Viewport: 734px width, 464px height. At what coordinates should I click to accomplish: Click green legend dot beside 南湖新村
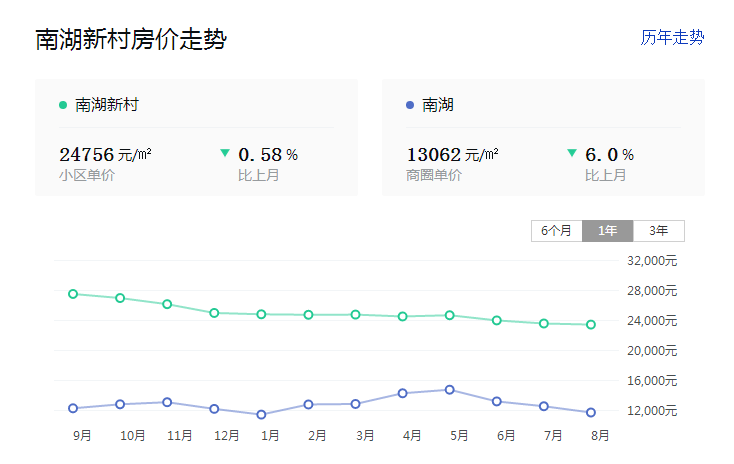click(63, 104)
